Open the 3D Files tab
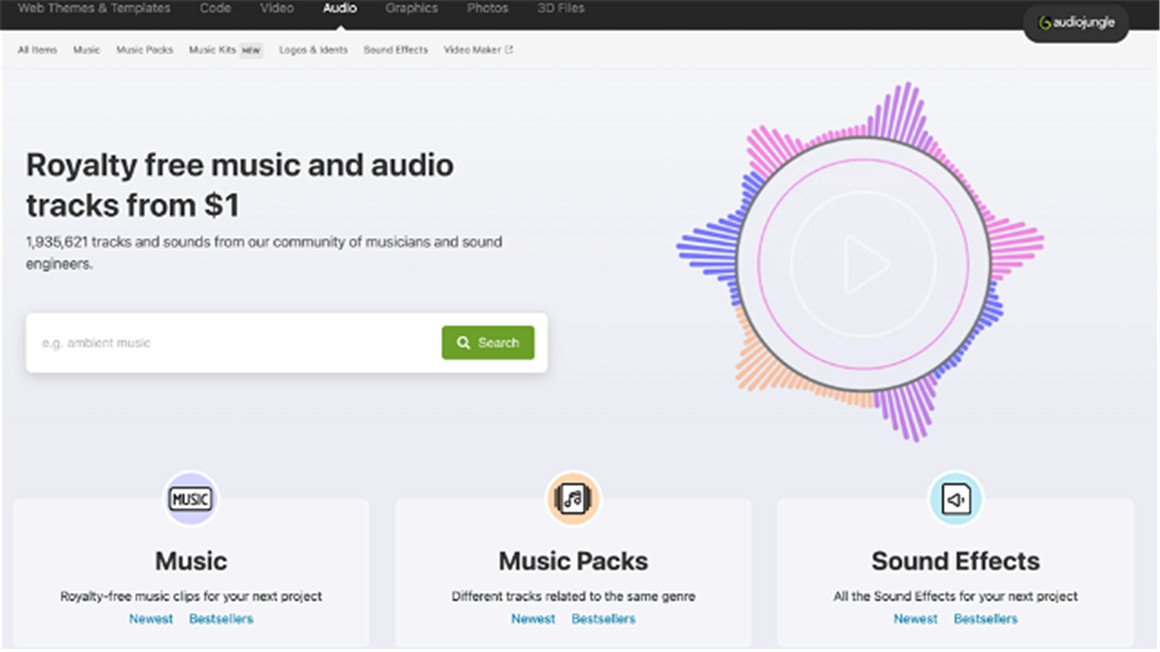The image size is (1160, 652). (560, 8)
